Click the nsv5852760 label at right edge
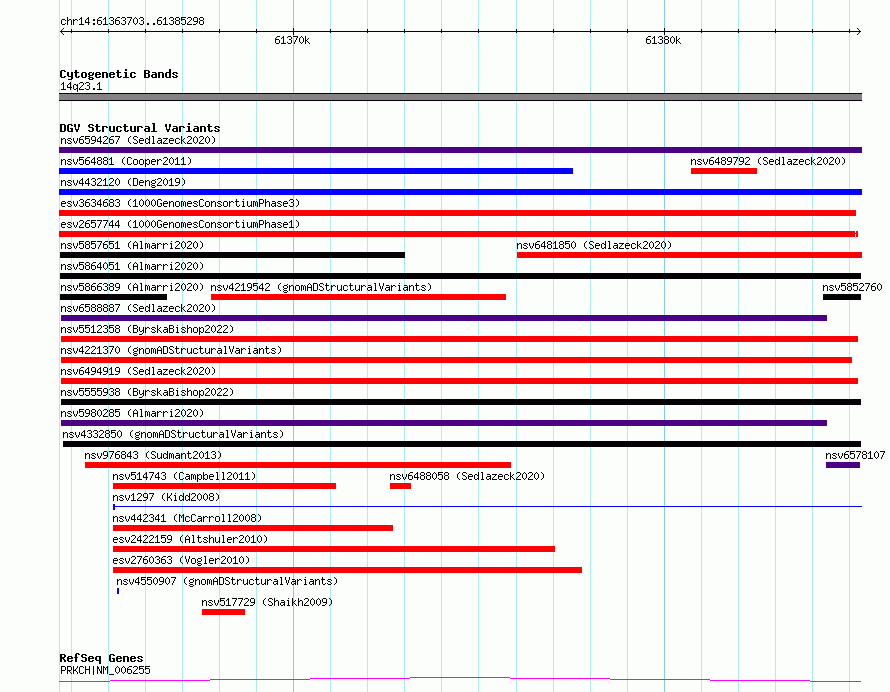The width and height of the screenshot is (890, 692). (853, 287)
